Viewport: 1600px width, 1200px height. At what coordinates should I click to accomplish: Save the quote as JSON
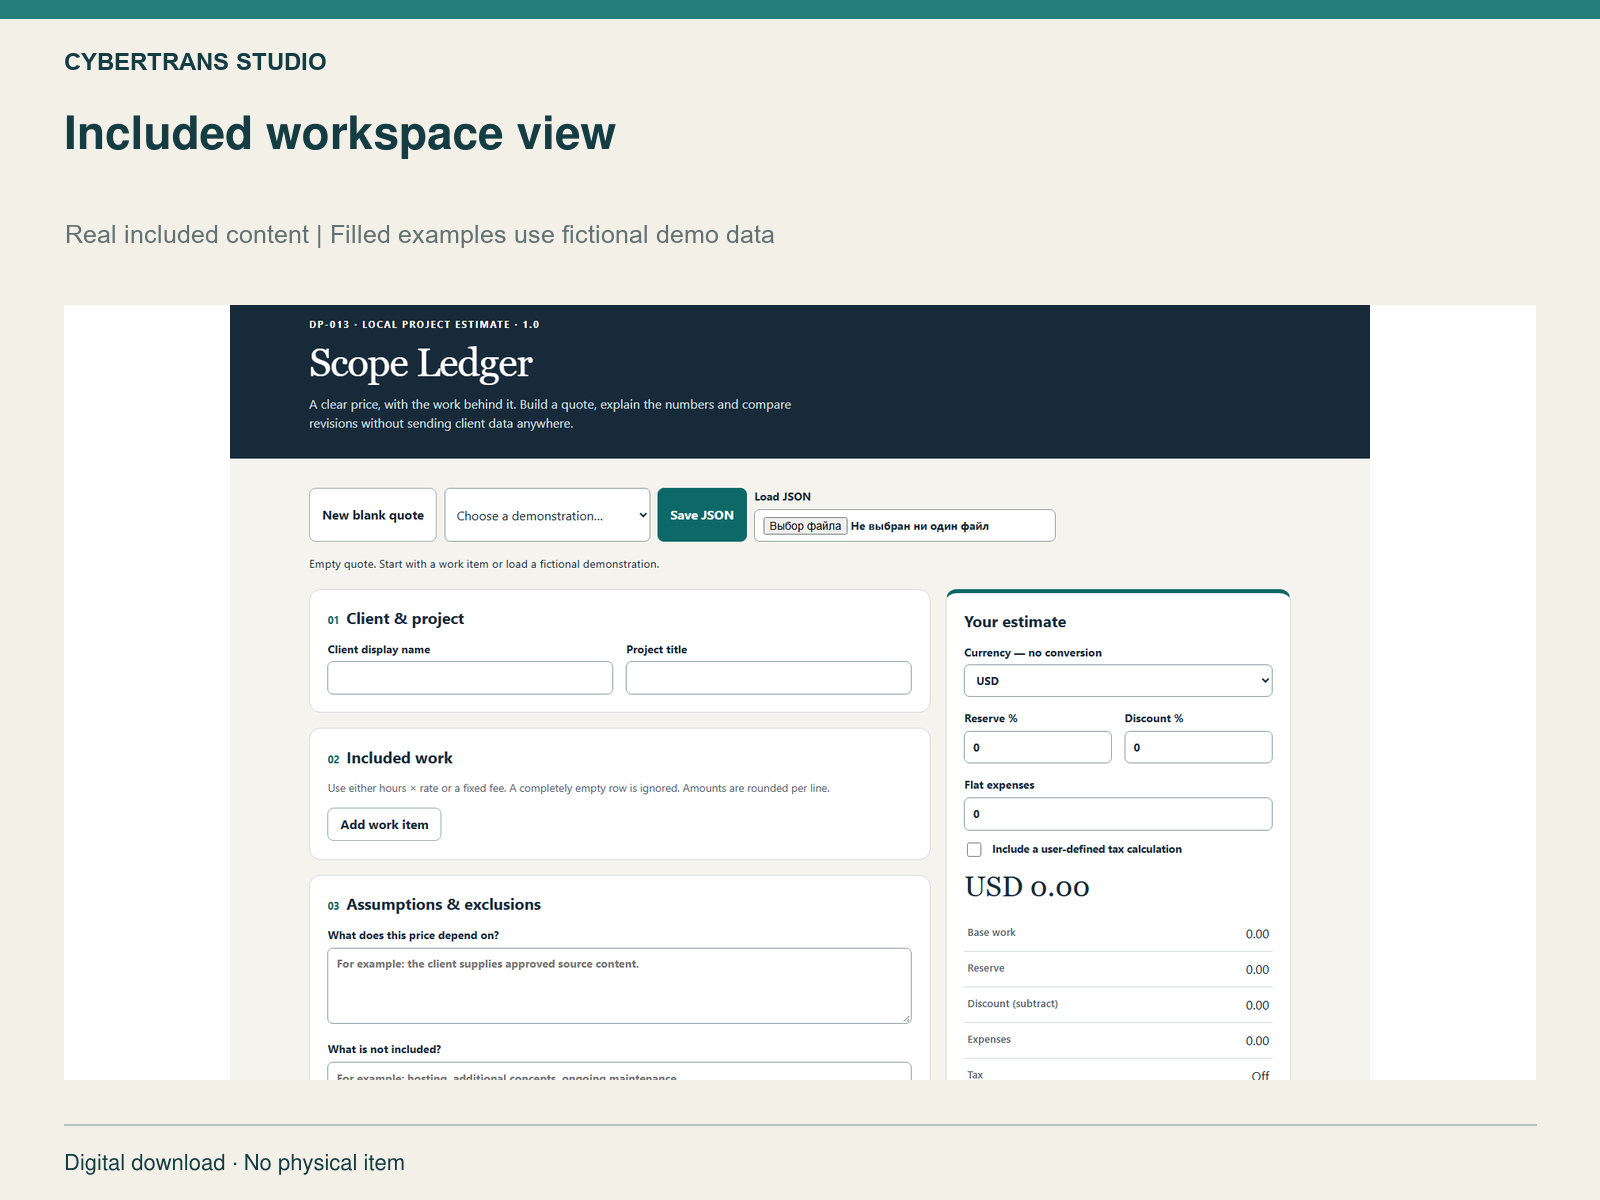(x=702, y=515)
